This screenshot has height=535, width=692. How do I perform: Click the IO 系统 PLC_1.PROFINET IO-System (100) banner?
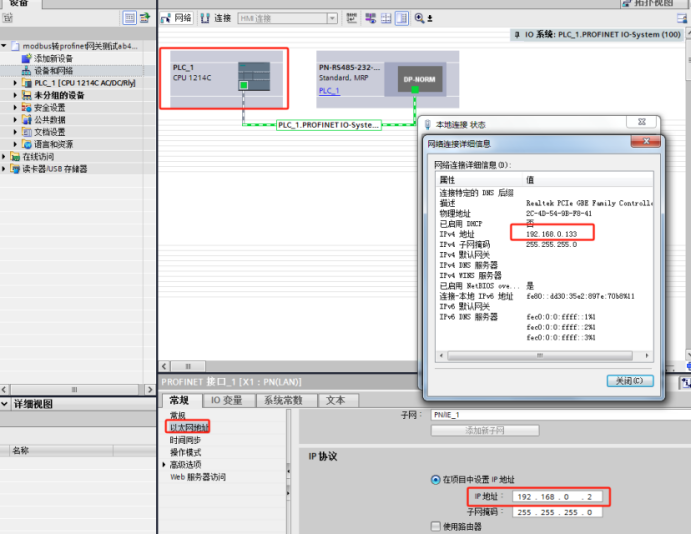tap(598, 34)
